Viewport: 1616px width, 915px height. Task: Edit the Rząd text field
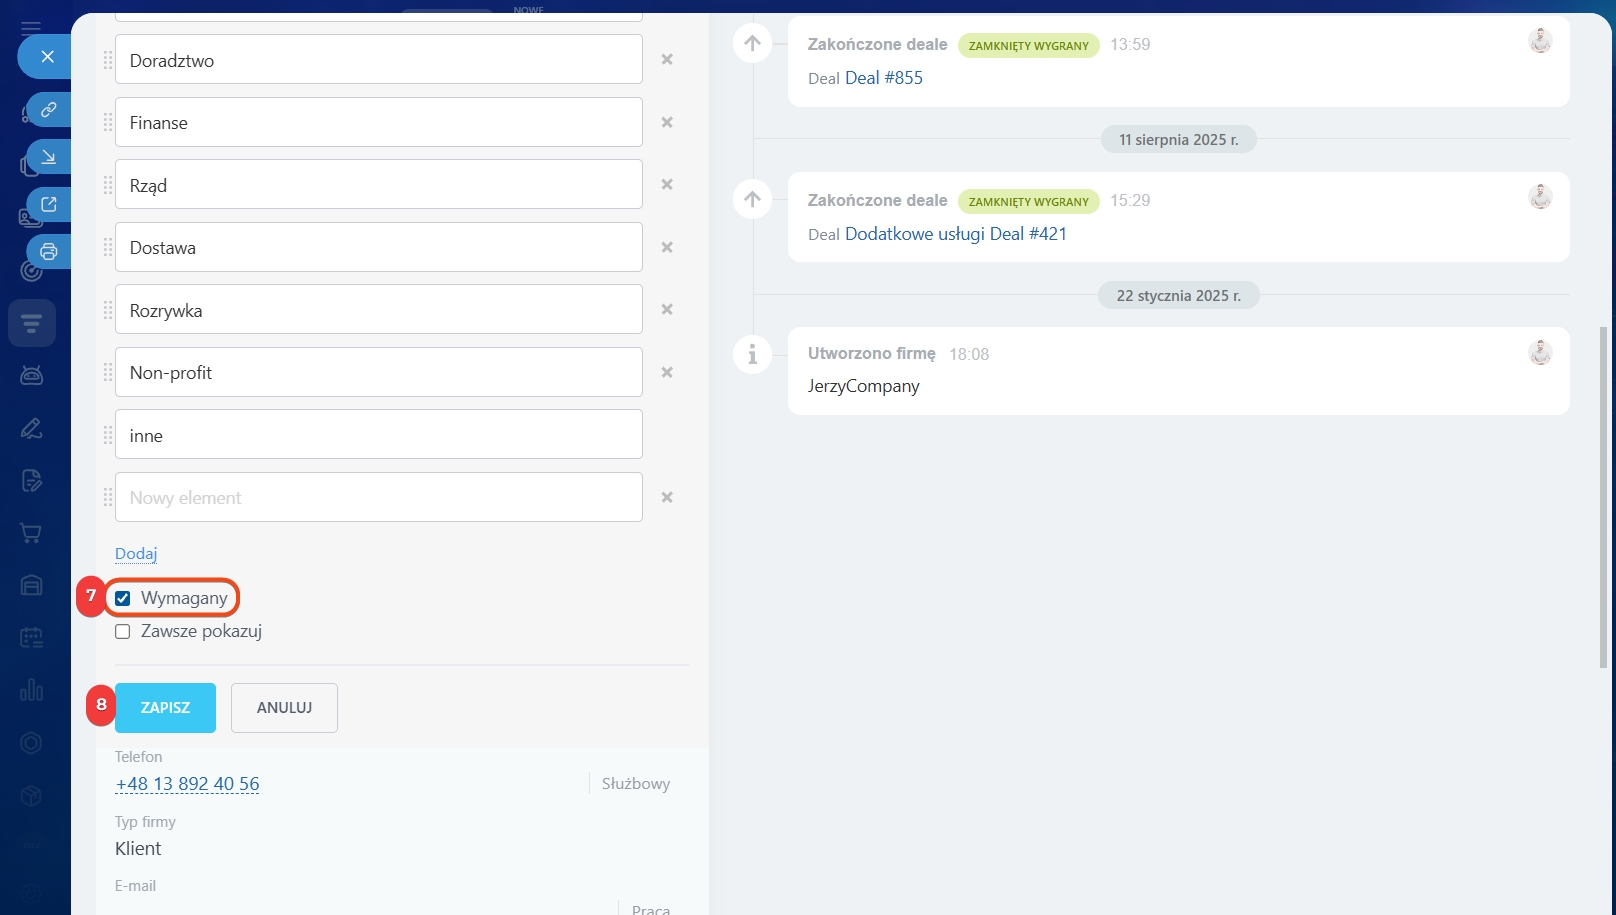click(379, 184)
